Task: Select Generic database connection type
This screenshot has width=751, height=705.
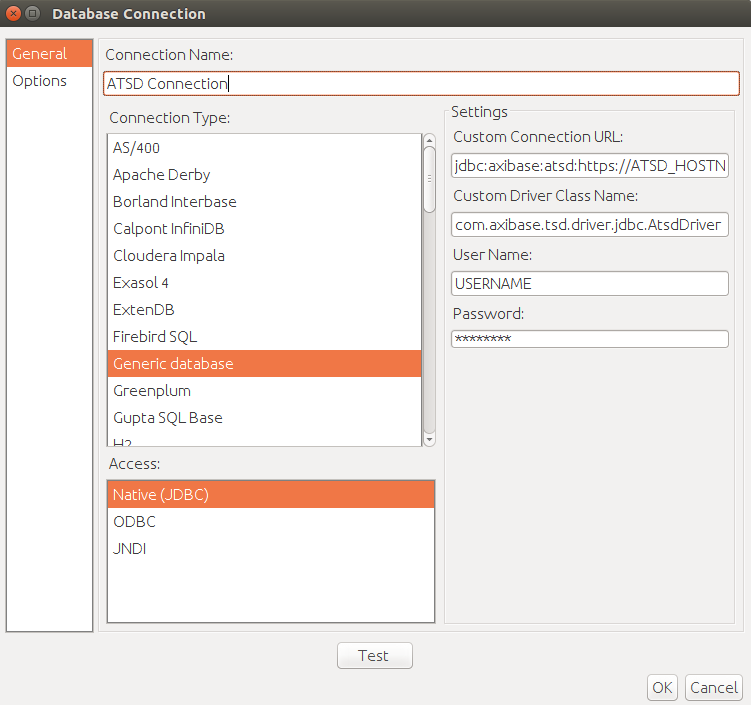Action: click(264, 364)
